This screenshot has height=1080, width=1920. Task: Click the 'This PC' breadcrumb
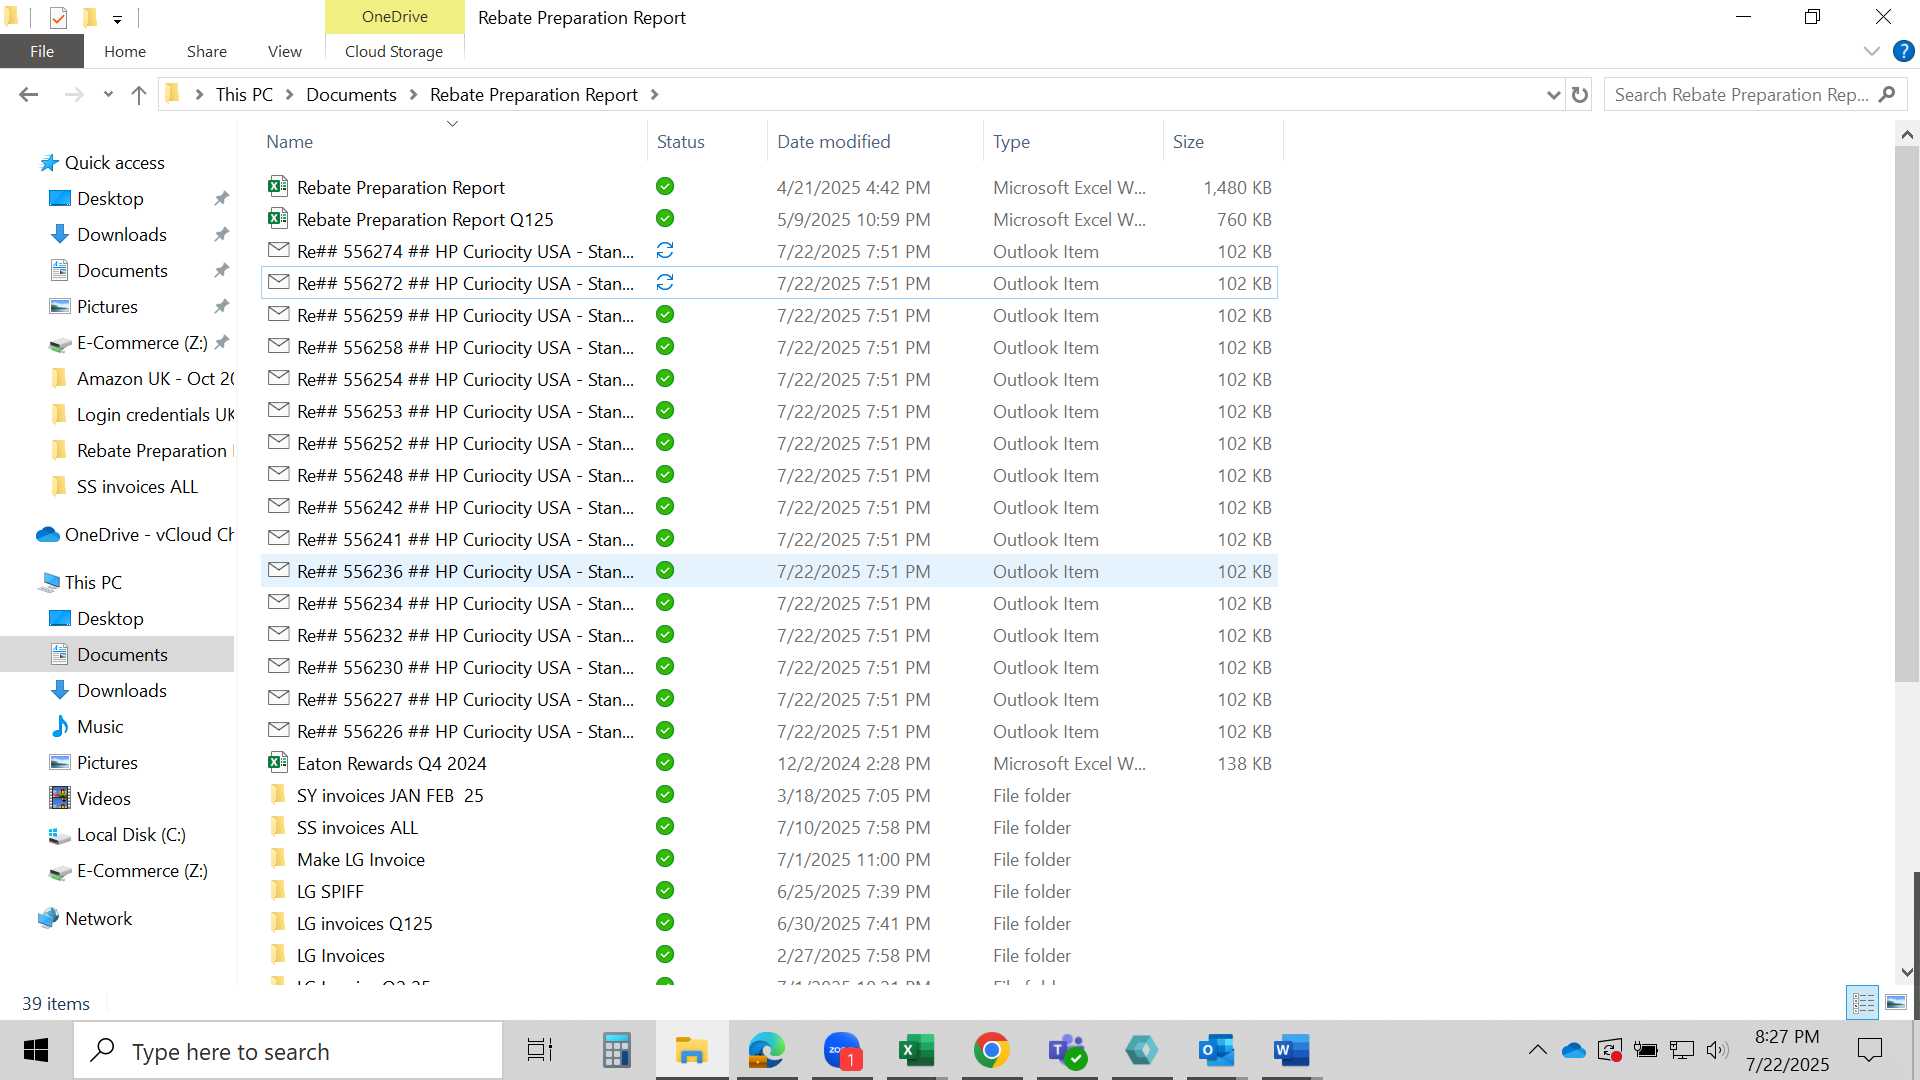(244, 94)
